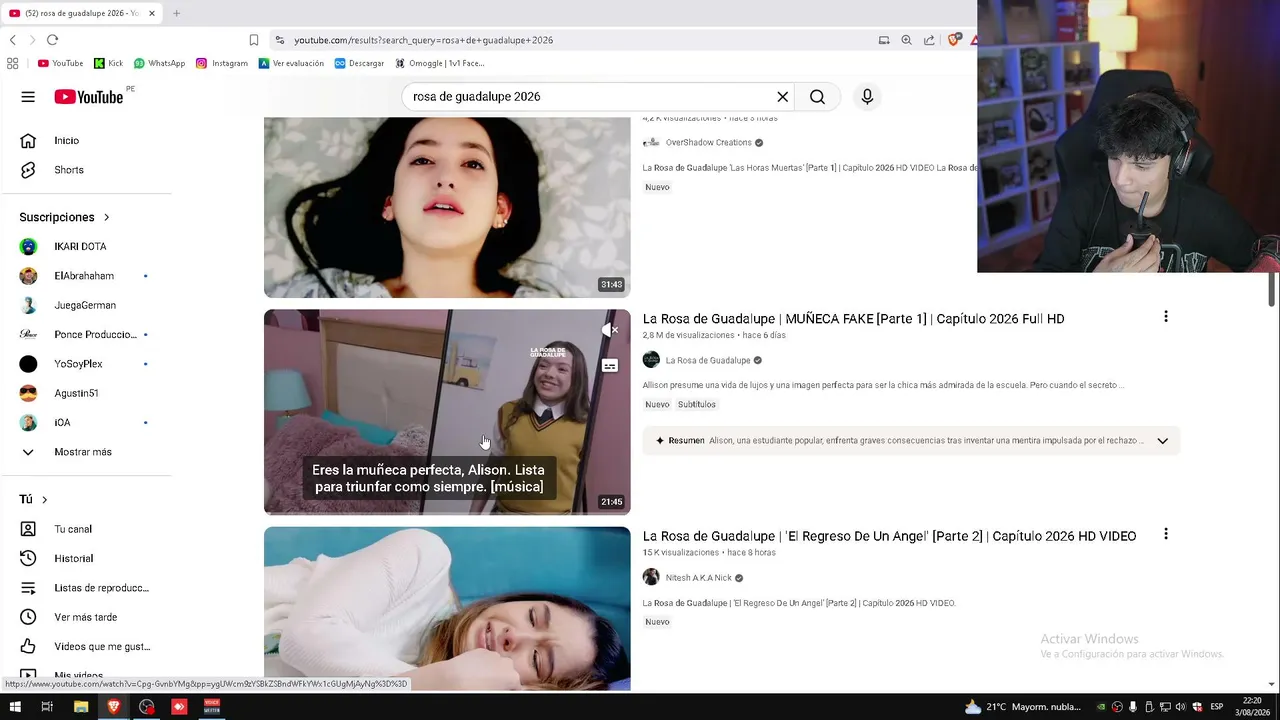Open the browser zoom control icon
The image size is (1280, 720).
(x=906, y=40)
